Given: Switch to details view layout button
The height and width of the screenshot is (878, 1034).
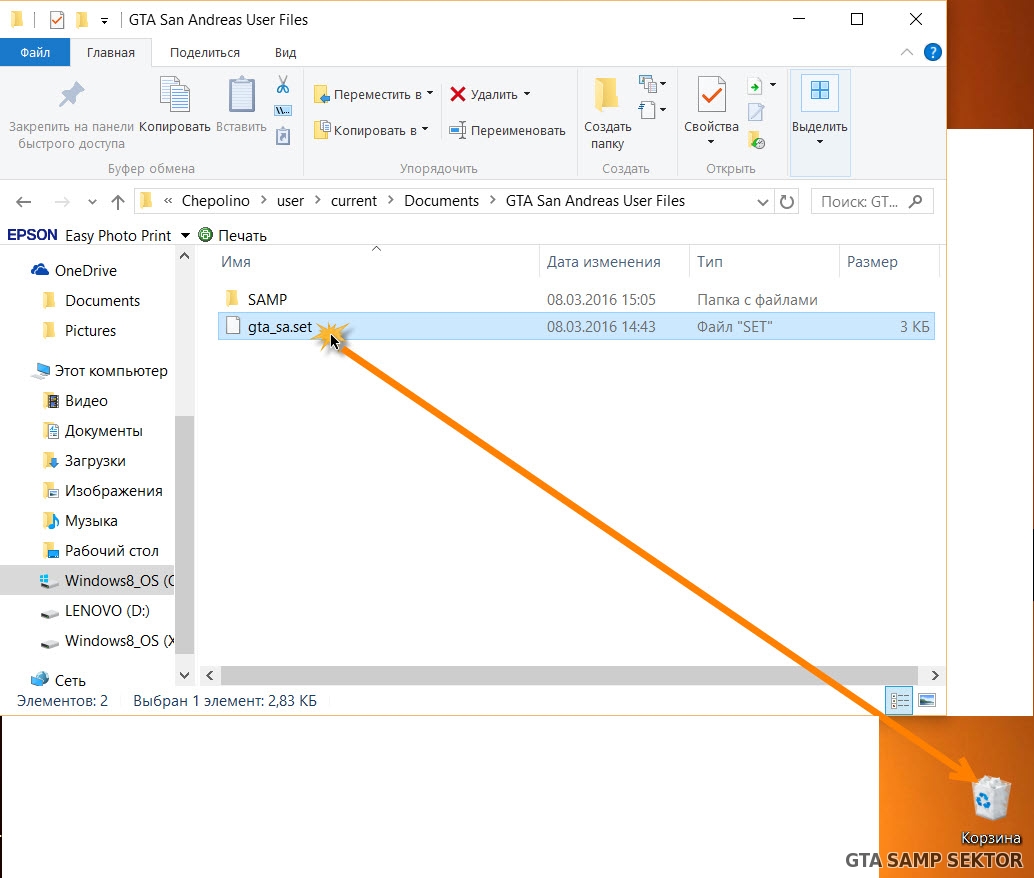Looking at the screenshot, I should pyautogui.click(x=899, y=701).
